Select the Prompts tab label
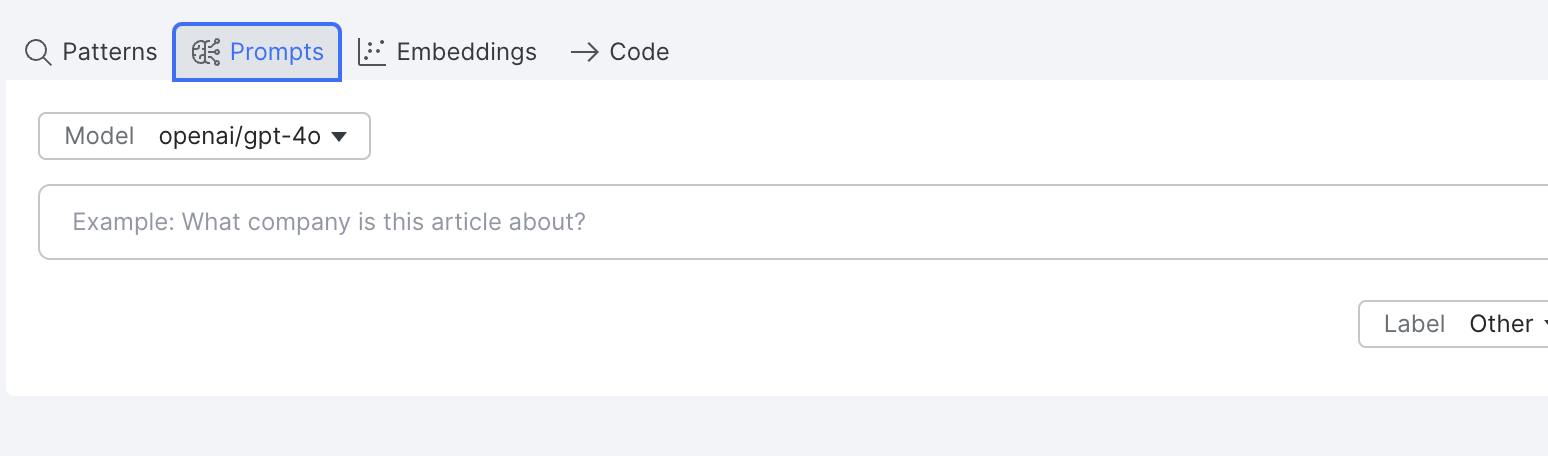Image resolution: width=1548 pixels, height=456 pixels. tap(277, 52)
